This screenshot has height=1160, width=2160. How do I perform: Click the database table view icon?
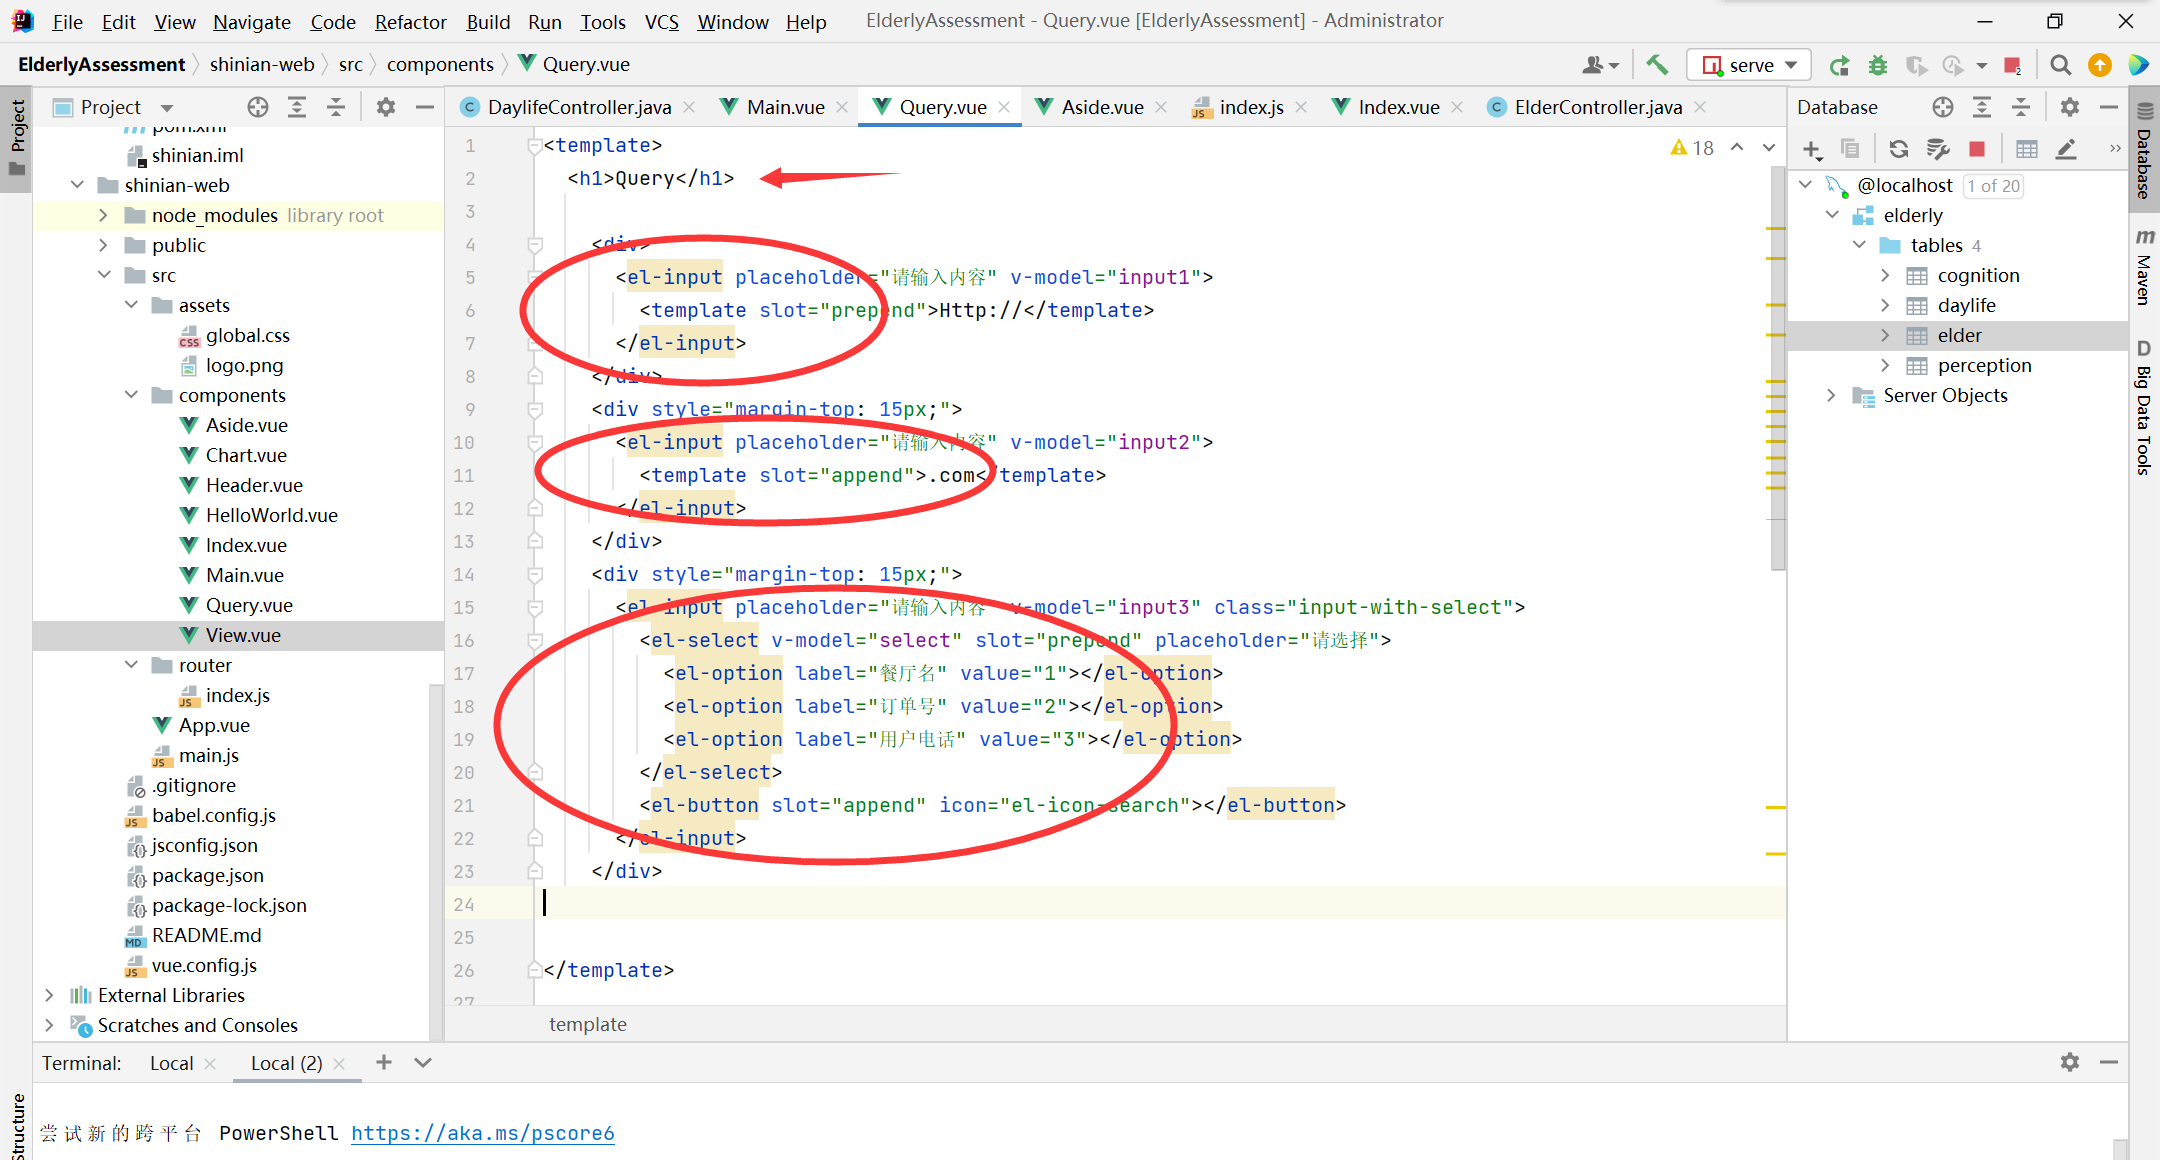click(x=2026, y=149)
